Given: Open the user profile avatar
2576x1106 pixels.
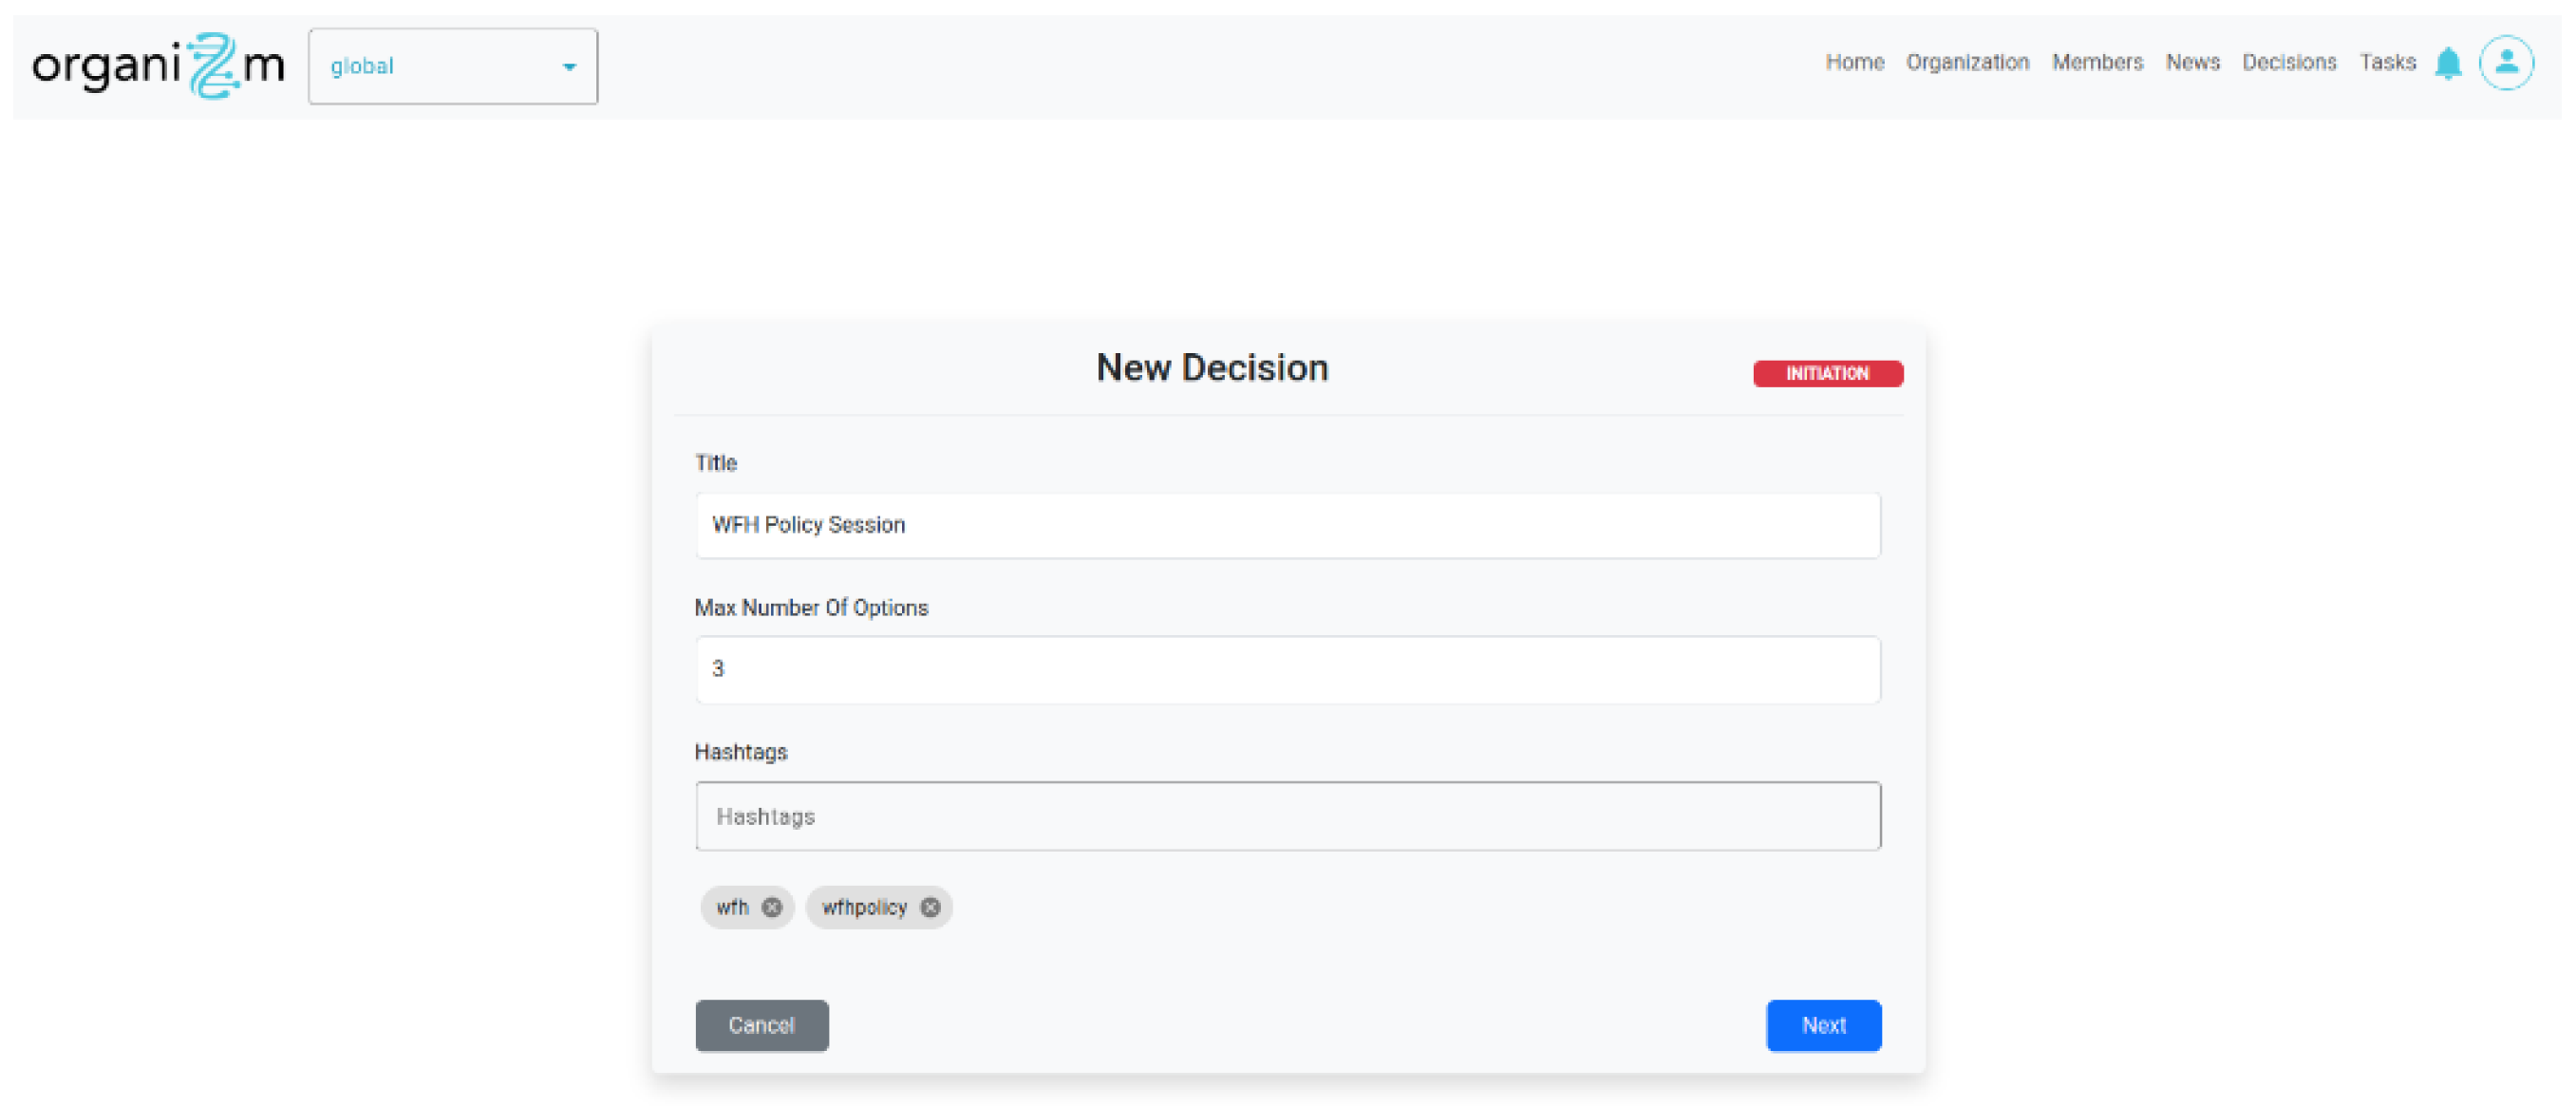Looking at the screenshot, I should [2505, 63].
